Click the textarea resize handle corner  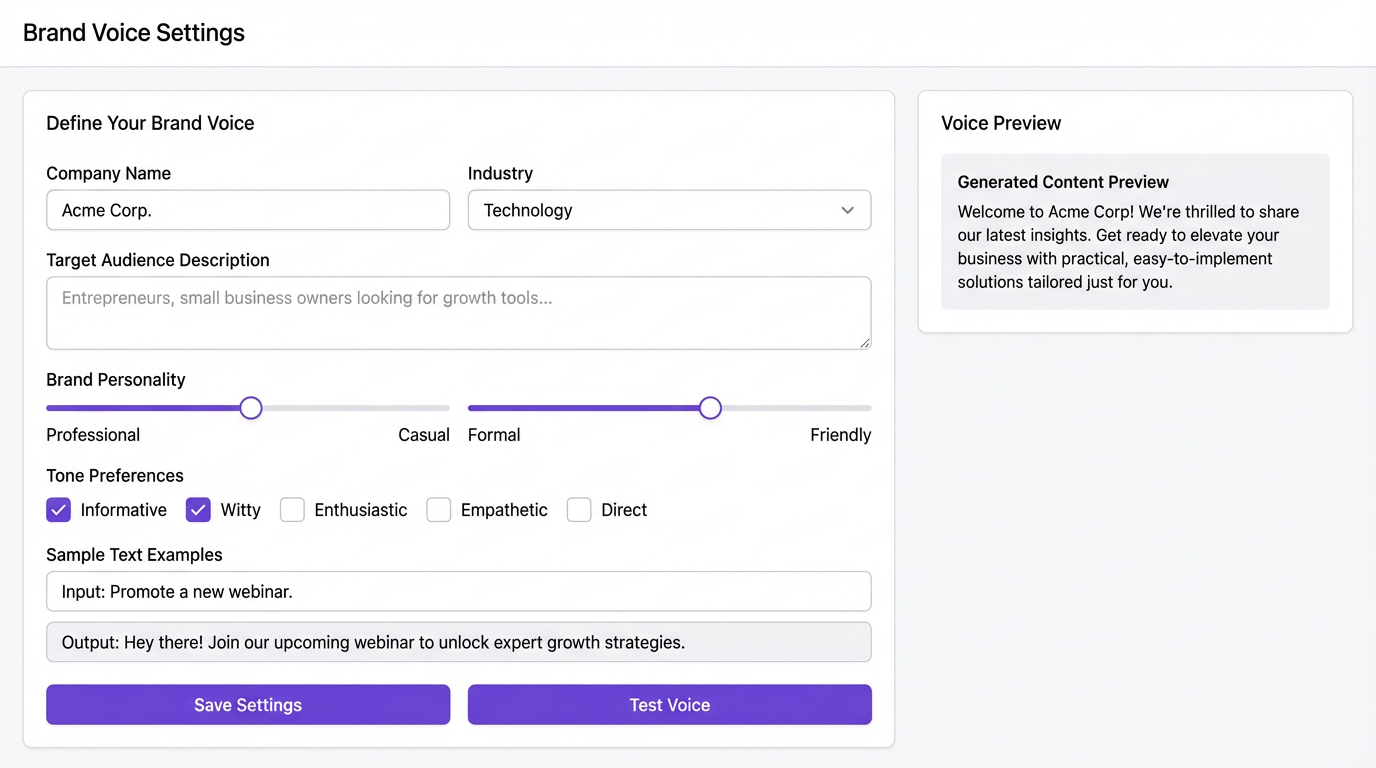coord(865,343)
